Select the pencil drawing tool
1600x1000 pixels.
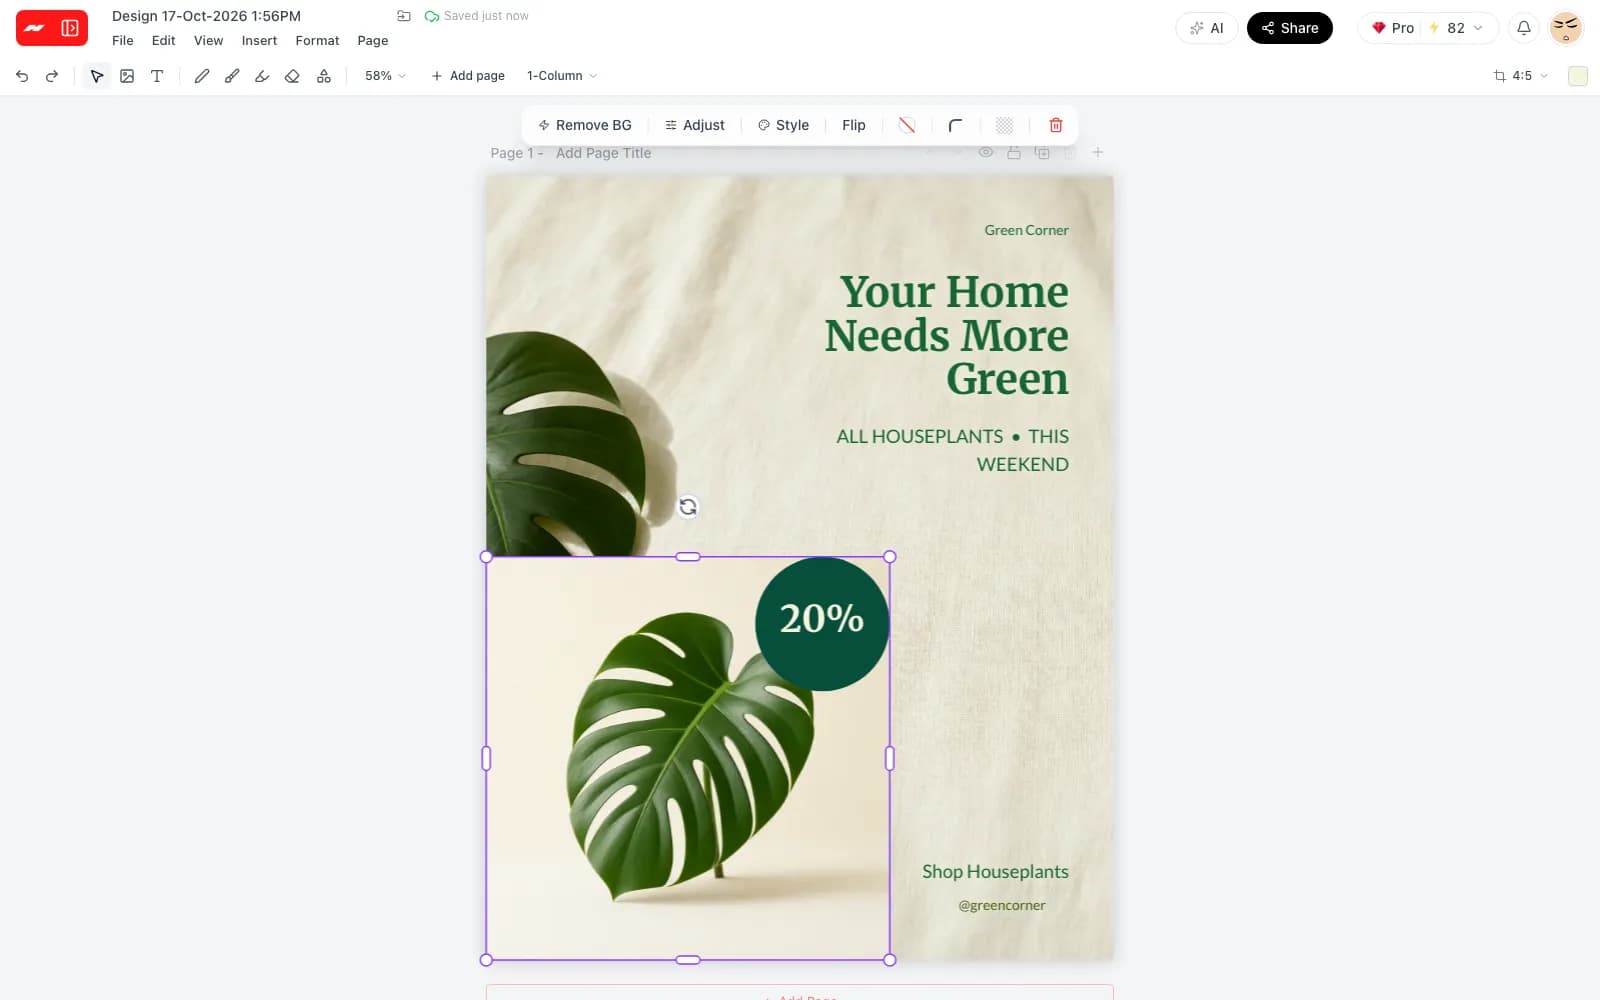coord(201,76)
